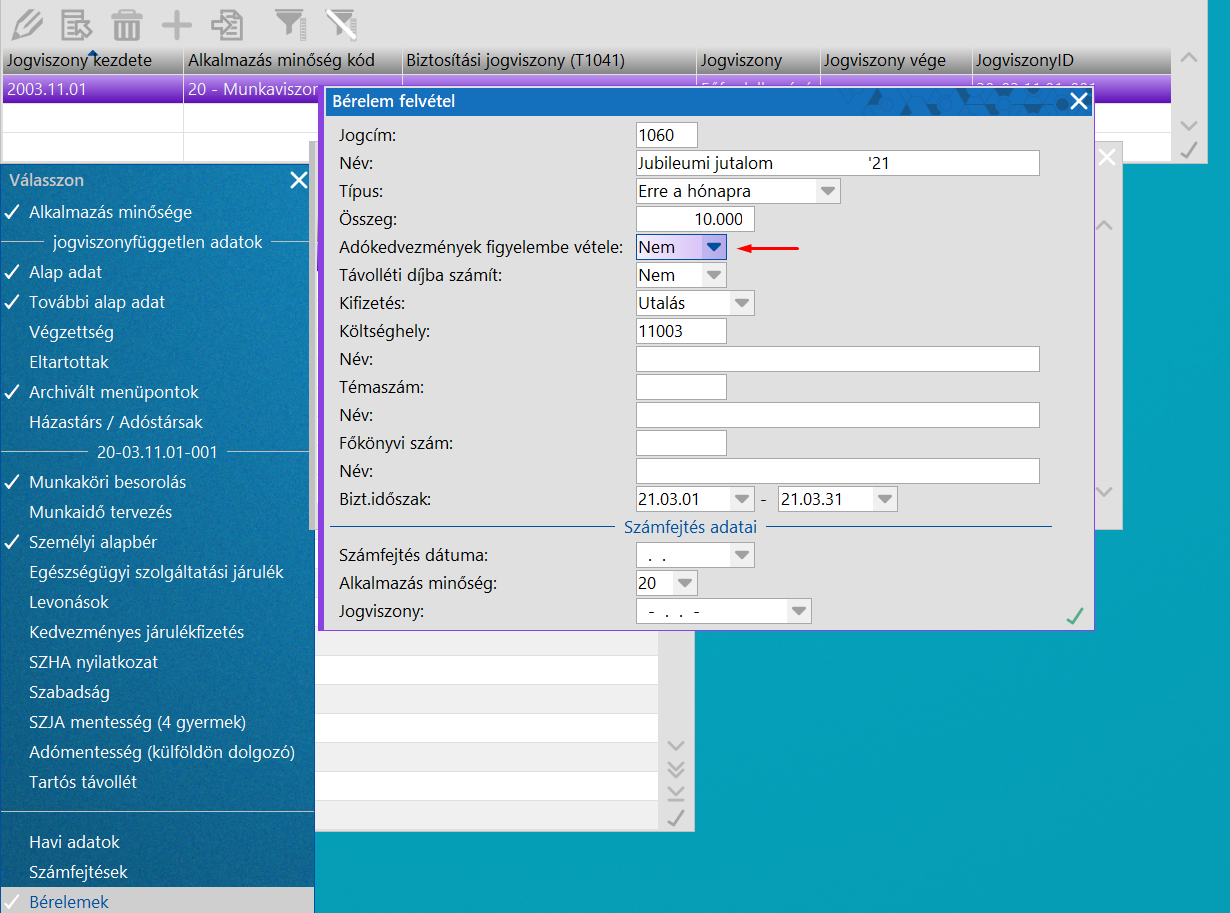Click the Összeg amount input field
This screenshot has height=913, width=1230.
[x=695, y=219]
